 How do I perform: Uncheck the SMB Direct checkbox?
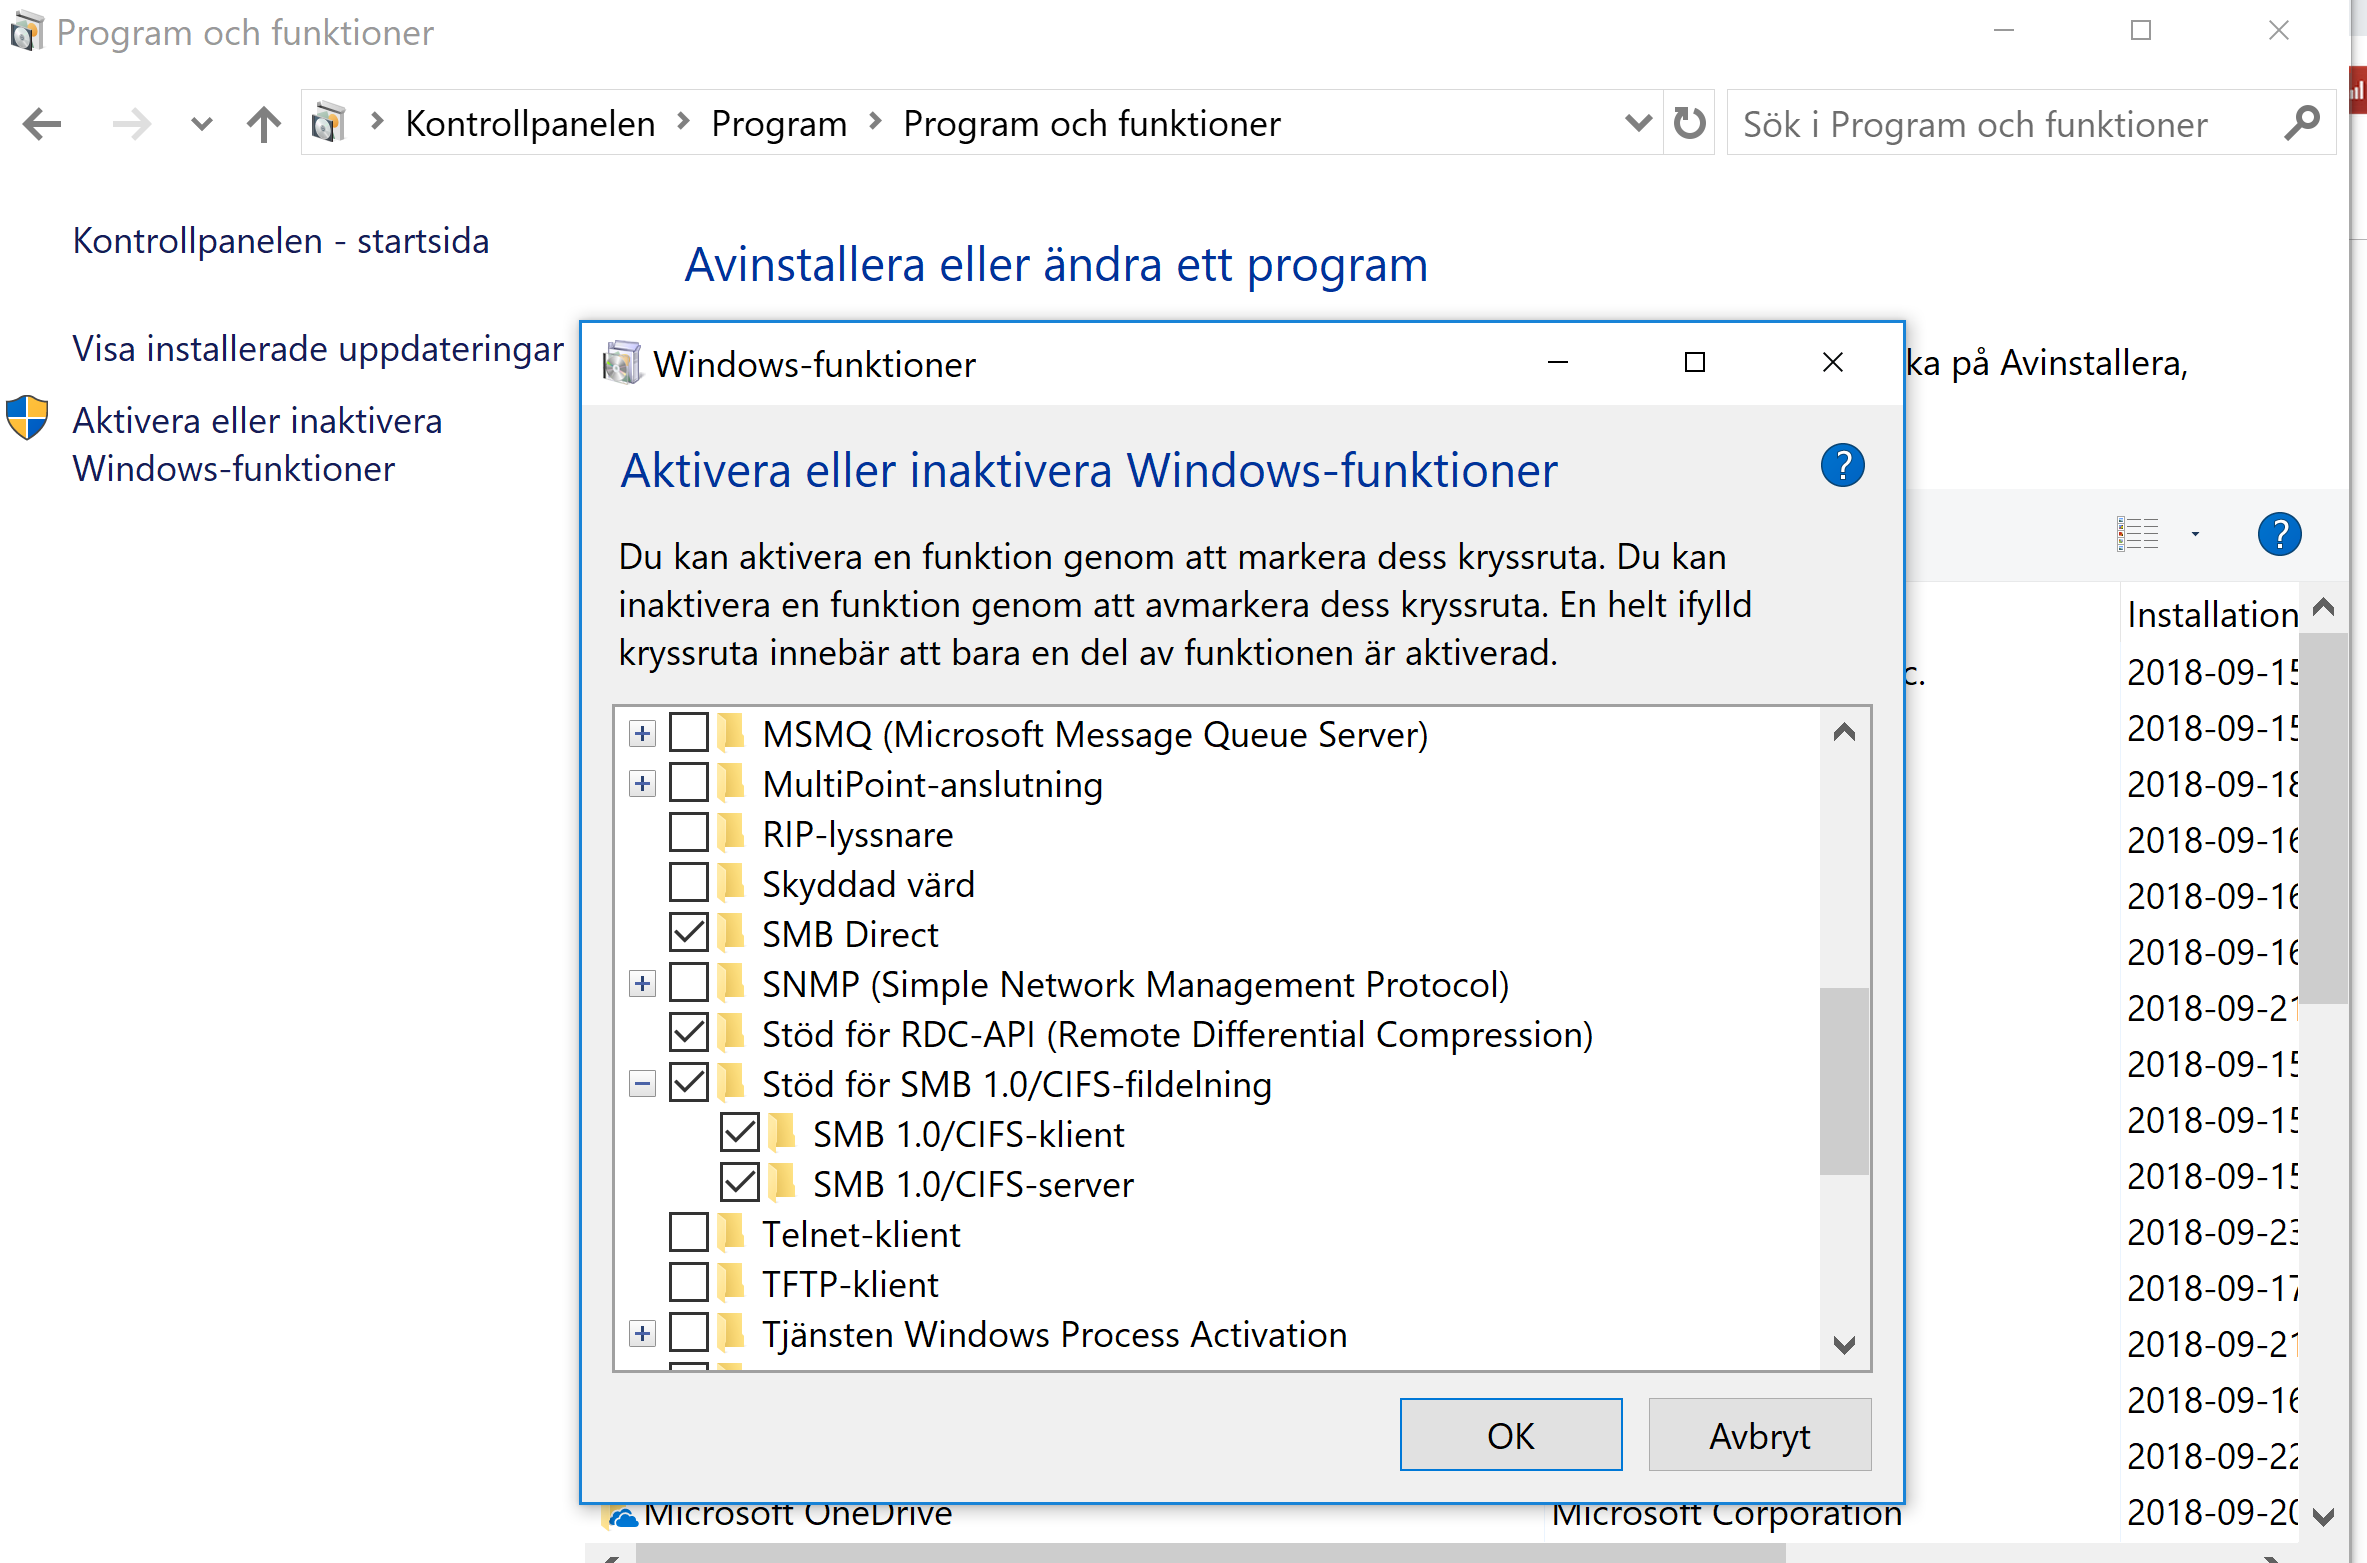coord(689,933)
